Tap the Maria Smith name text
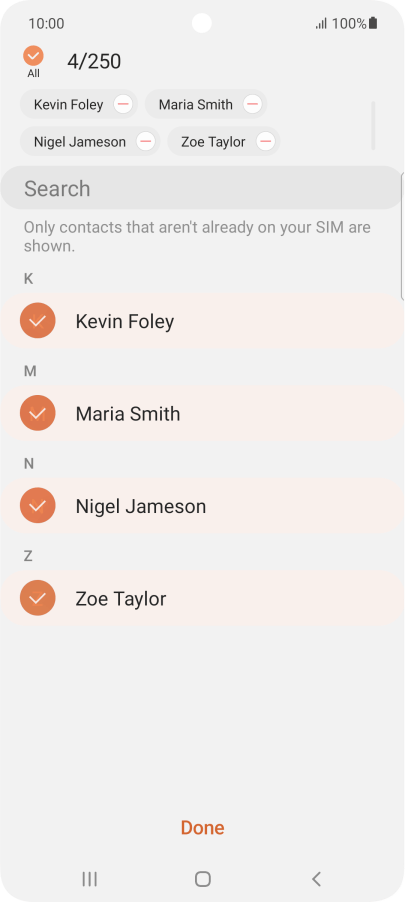The image size is (405, 902). [x=128, y=414]
